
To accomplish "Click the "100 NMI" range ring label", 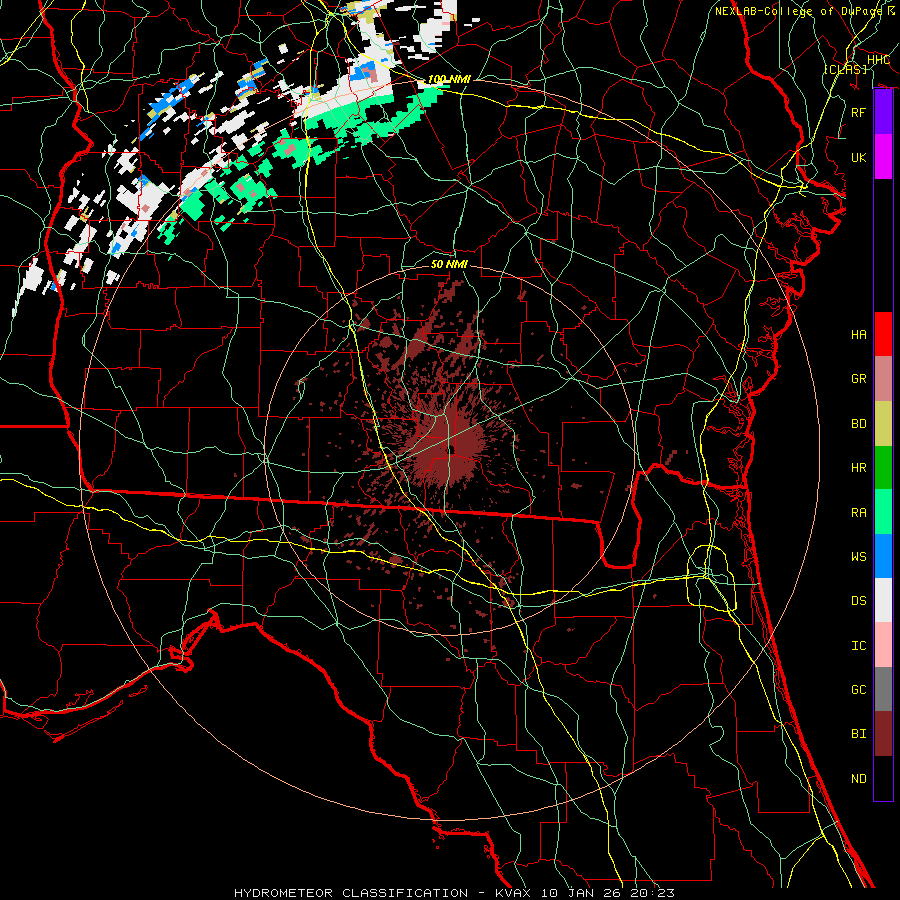I will (449, 79).
